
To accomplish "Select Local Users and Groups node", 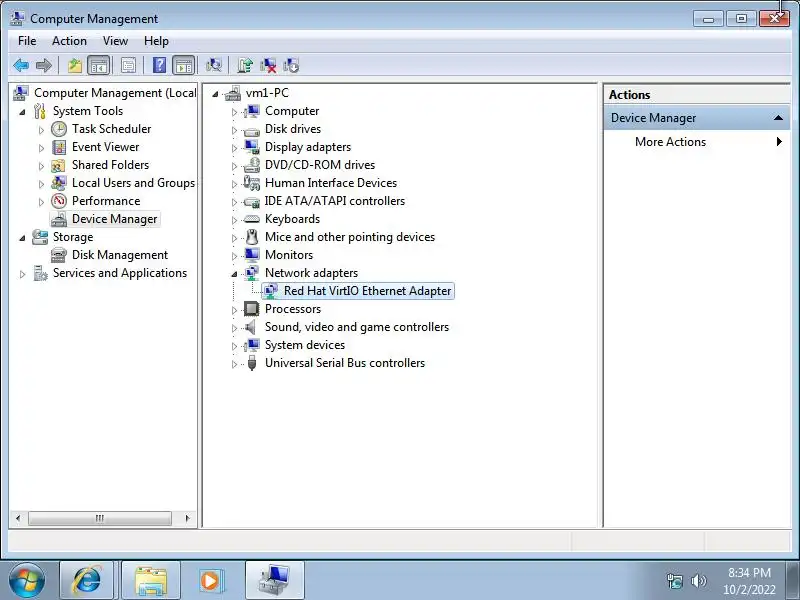I will 133,183.
